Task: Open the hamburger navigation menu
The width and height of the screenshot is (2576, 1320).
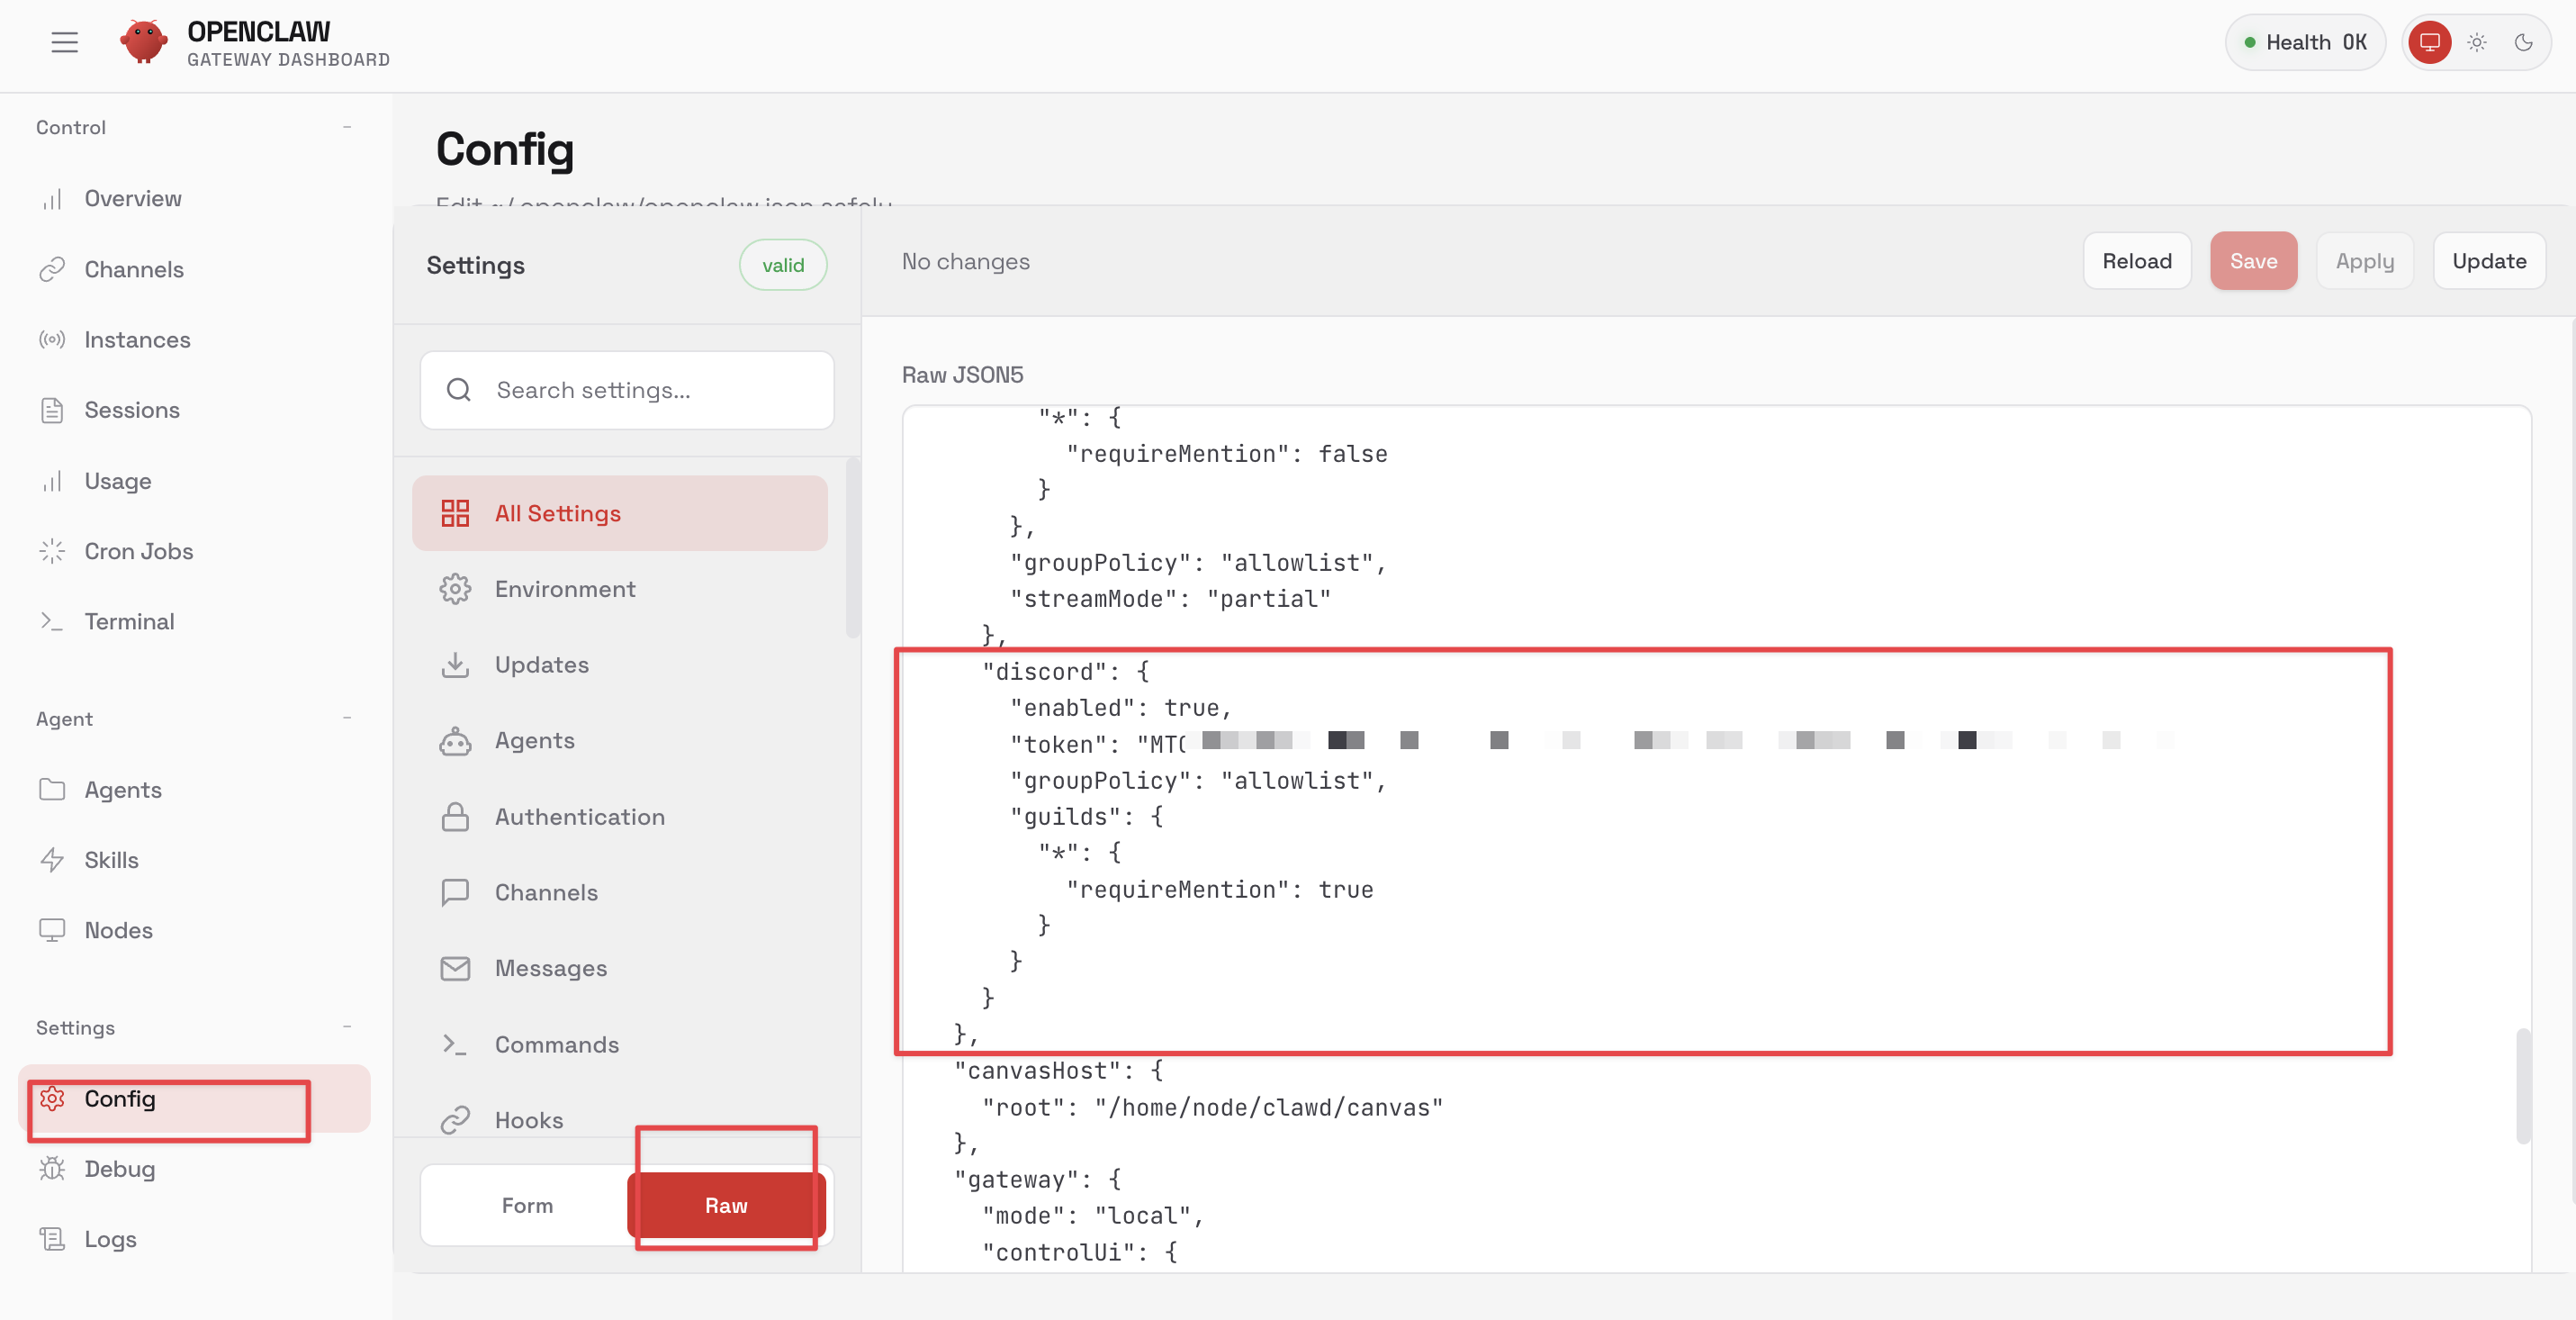Action: pos(65,42)
